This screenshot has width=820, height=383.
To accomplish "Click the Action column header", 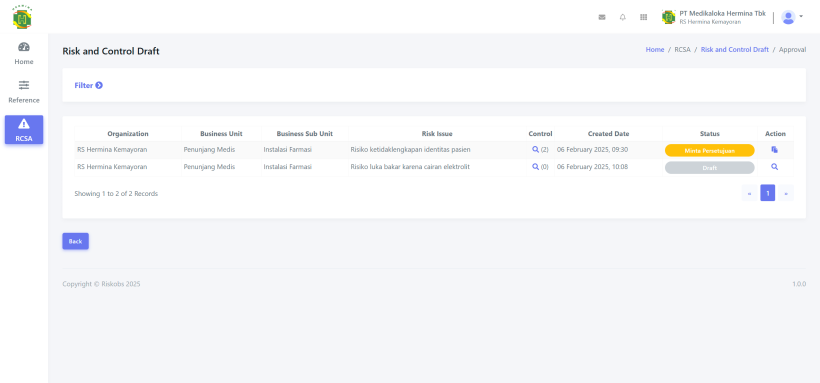I will 775,133.
